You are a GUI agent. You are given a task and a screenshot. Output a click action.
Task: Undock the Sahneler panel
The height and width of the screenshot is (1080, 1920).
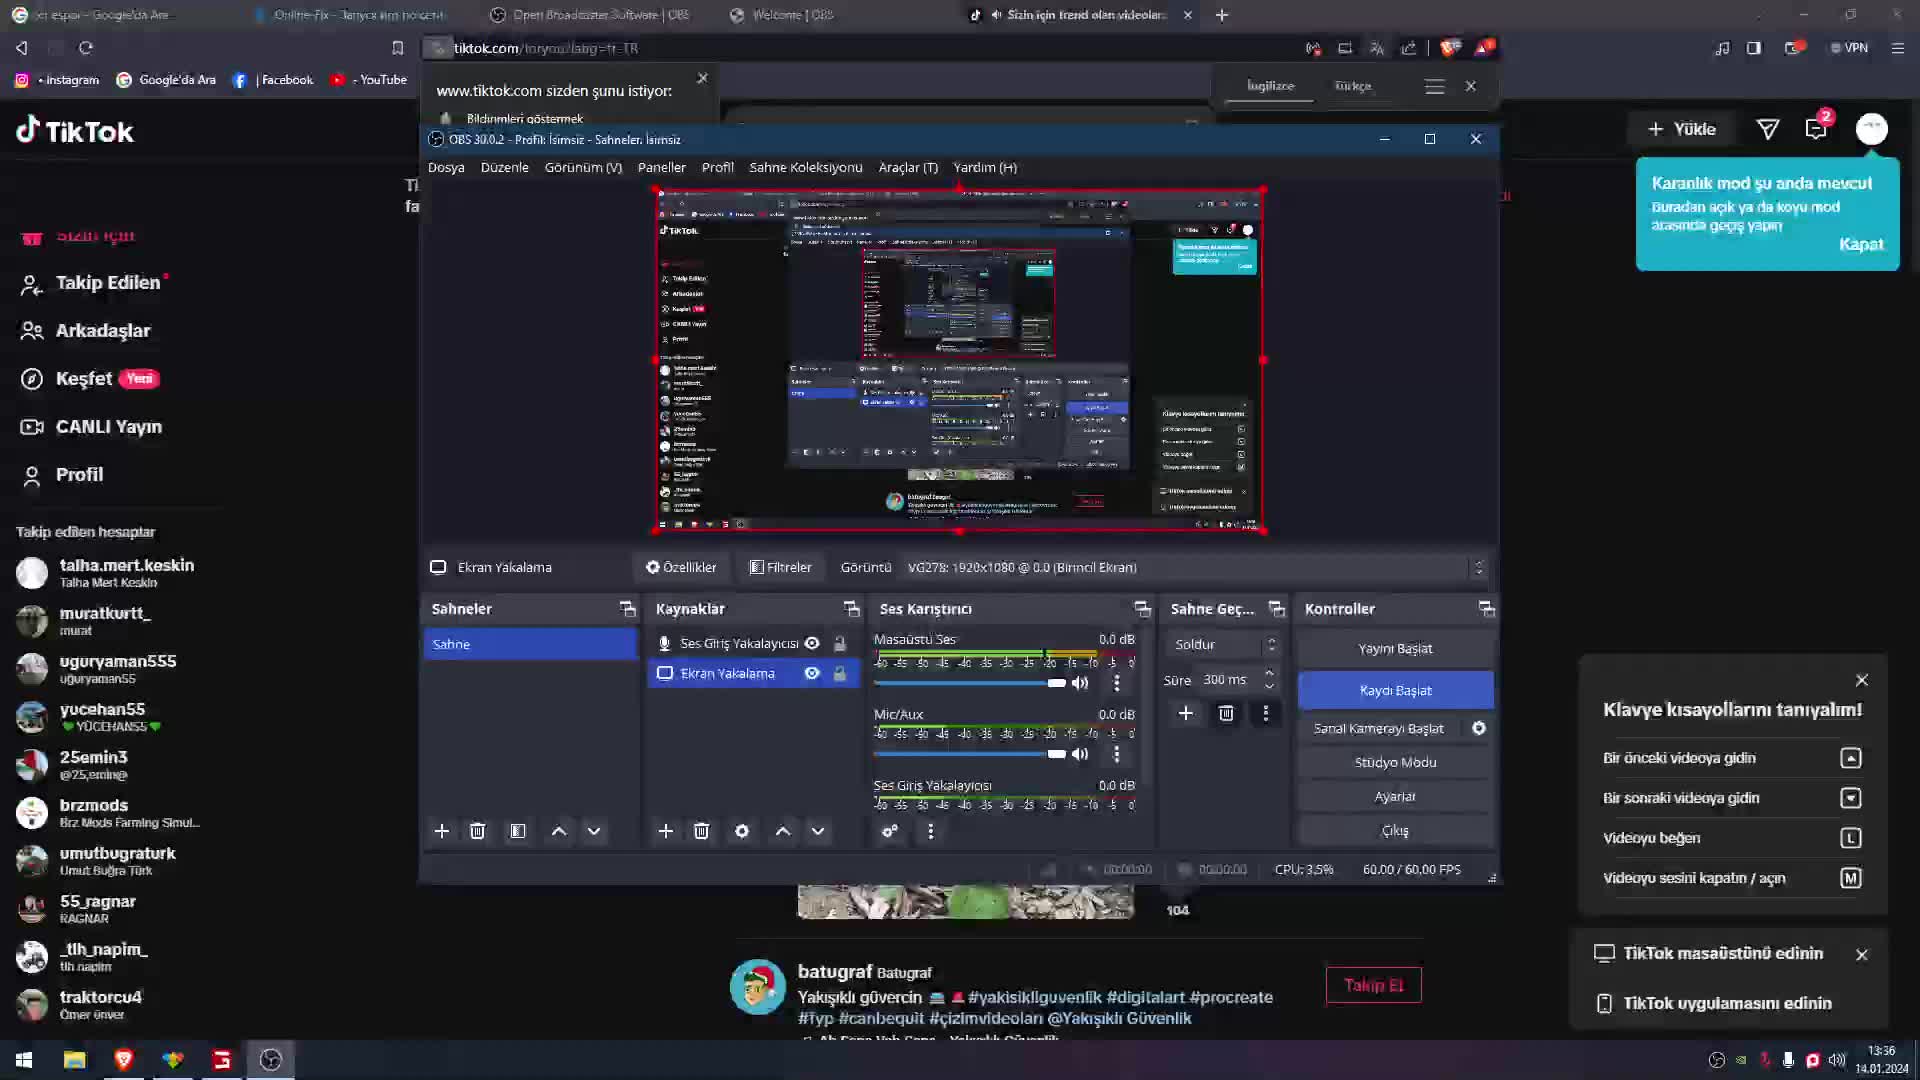click(628, 608)
